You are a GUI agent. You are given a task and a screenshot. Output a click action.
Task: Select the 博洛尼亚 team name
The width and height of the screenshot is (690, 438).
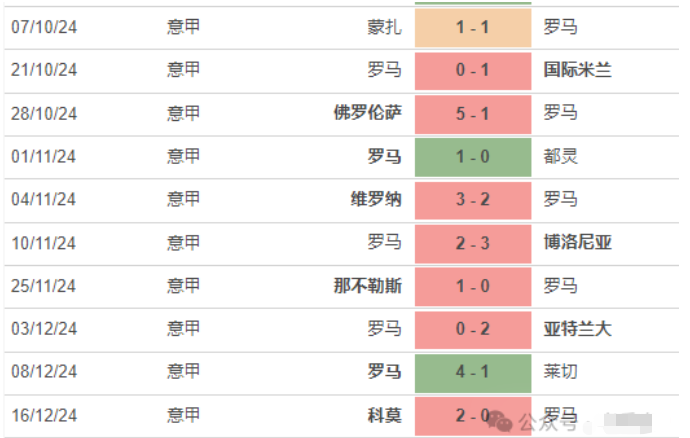(577, 242)
